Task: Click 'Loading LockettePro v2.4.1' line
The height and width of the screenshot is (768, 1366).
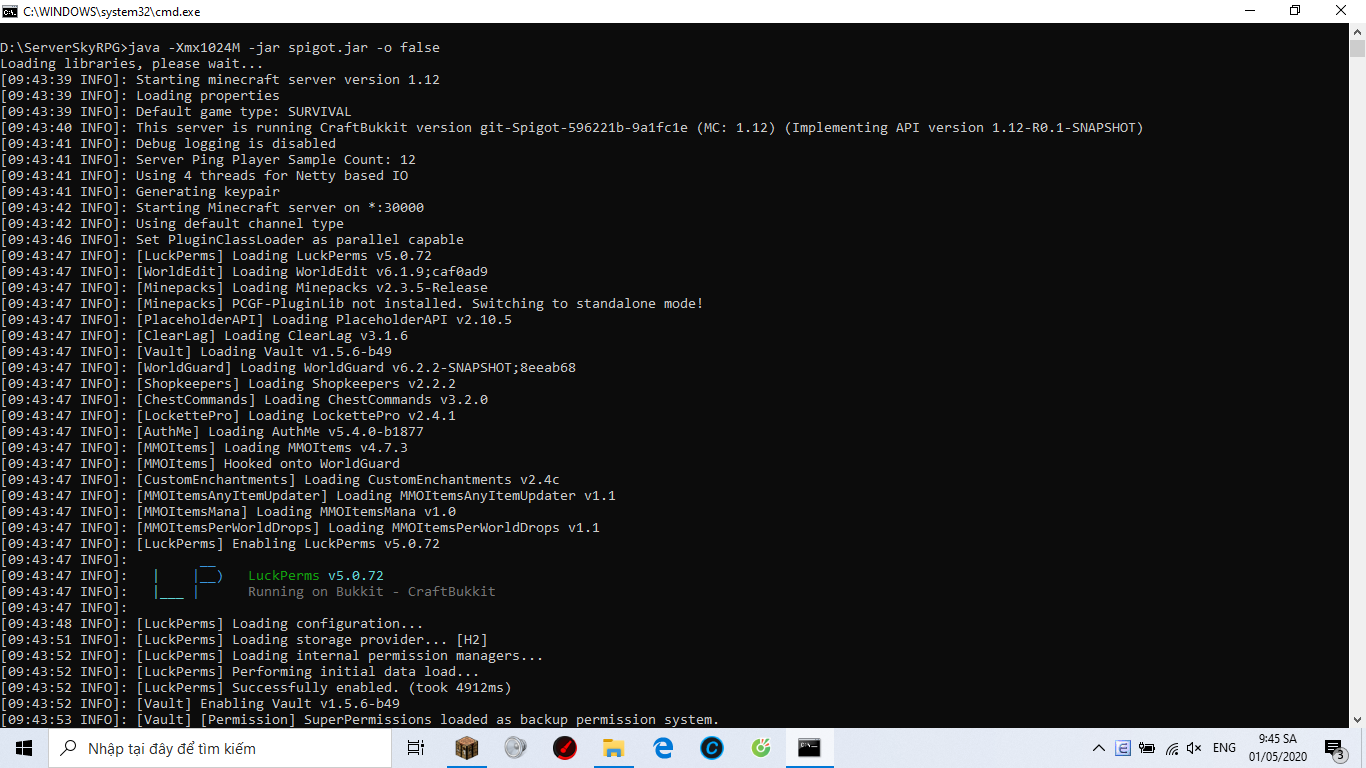Action: click(228, 416)
